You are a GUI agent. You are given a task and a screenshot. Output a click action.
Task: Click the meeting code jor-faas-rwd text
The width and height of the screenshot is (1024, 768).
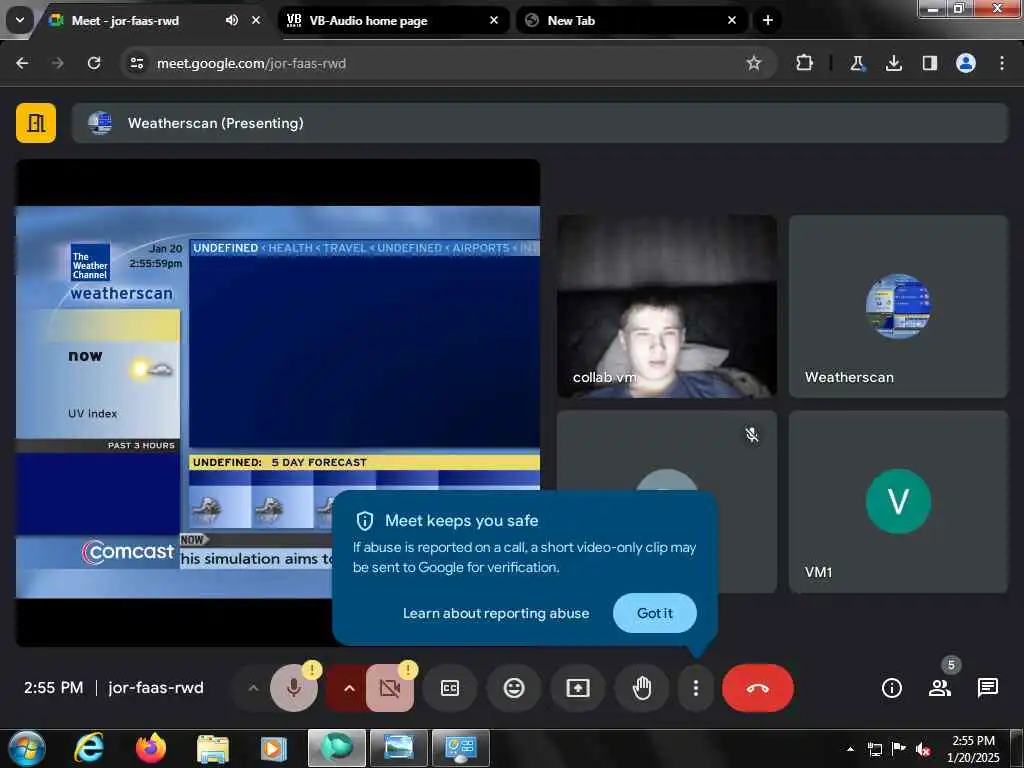click(x=156, y=688)
